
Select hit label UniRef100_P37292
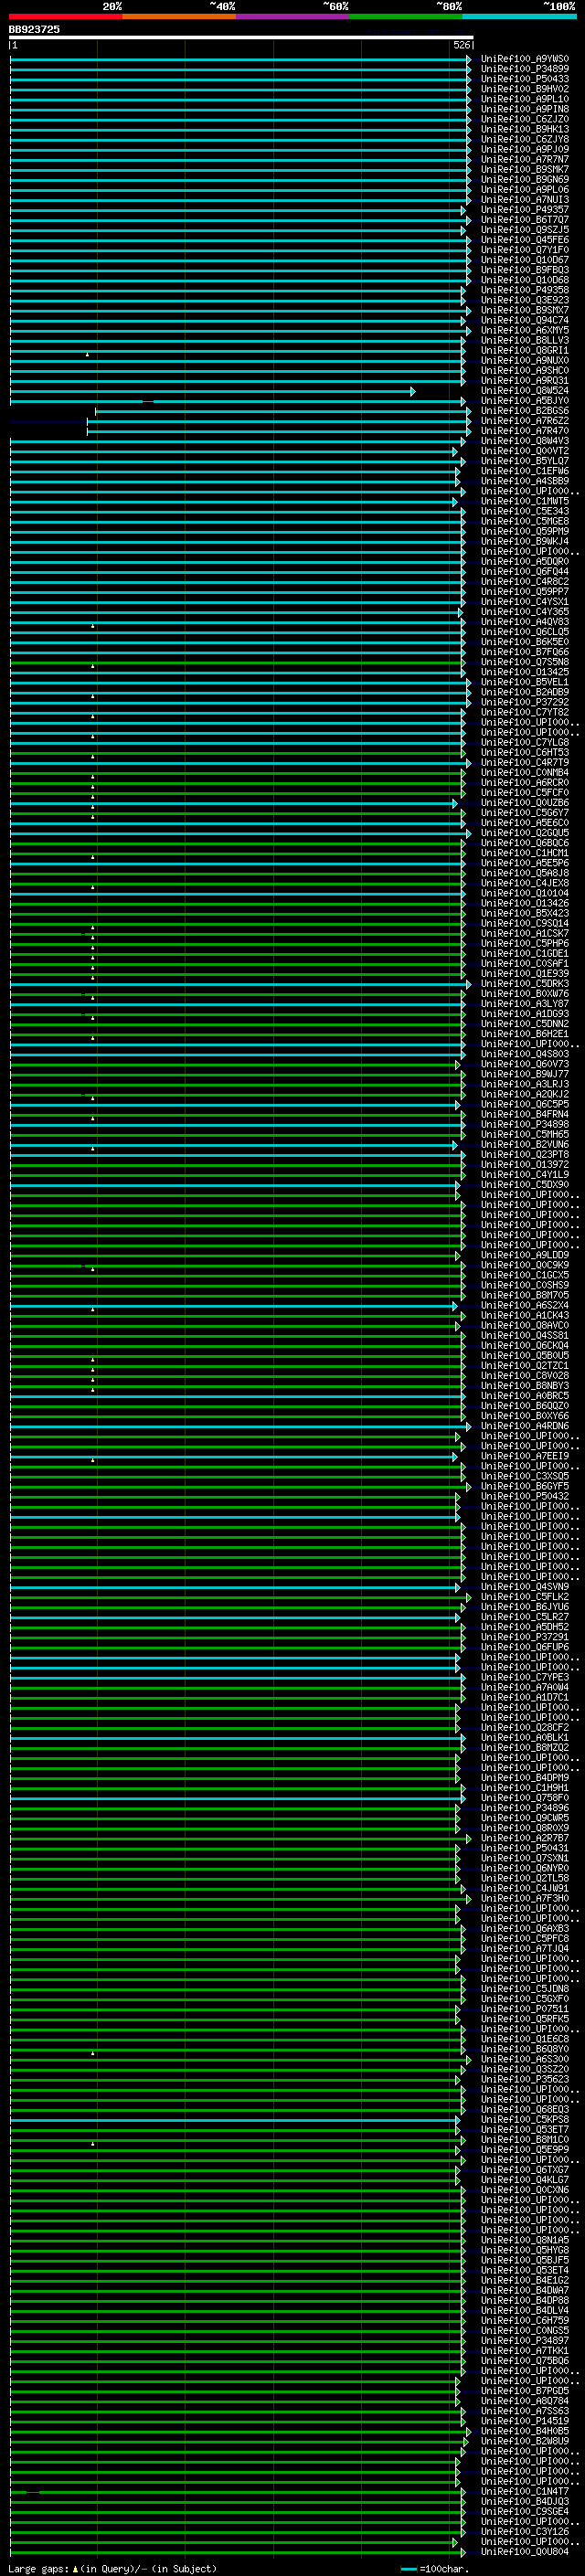coord(525,702)
